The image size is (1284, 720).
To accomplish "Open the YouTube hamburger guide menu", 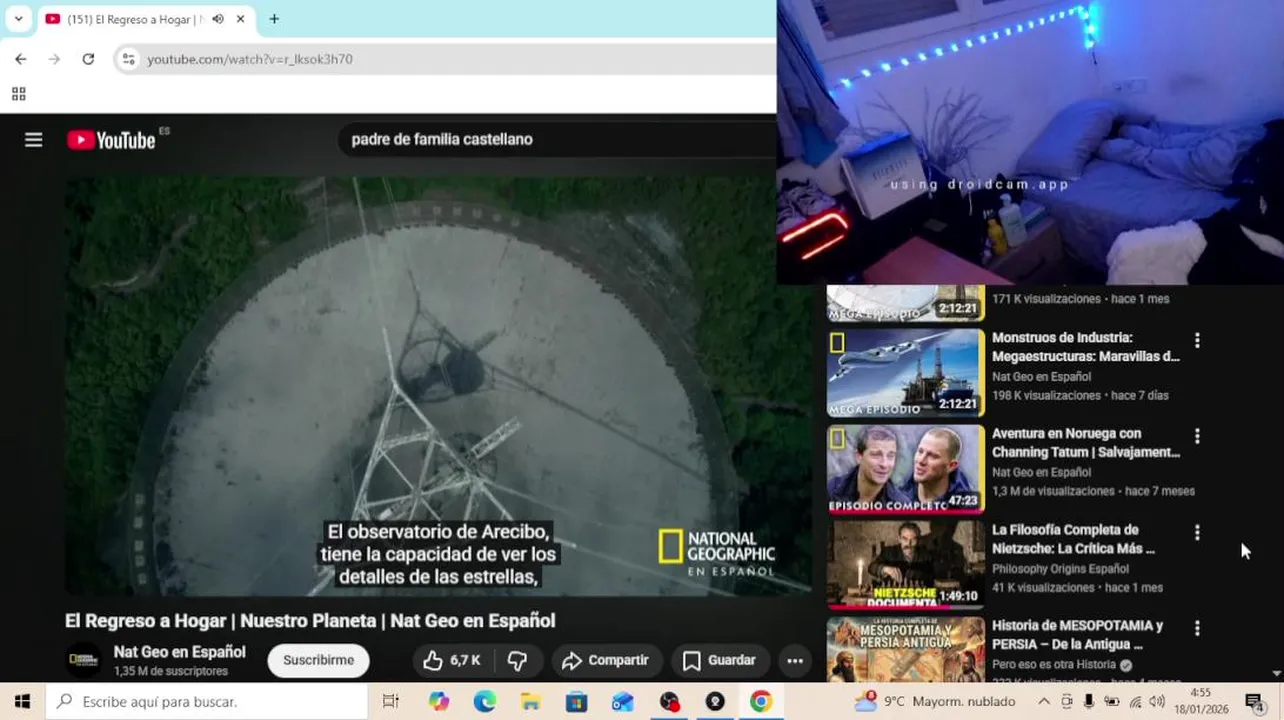I will (34, 140).
